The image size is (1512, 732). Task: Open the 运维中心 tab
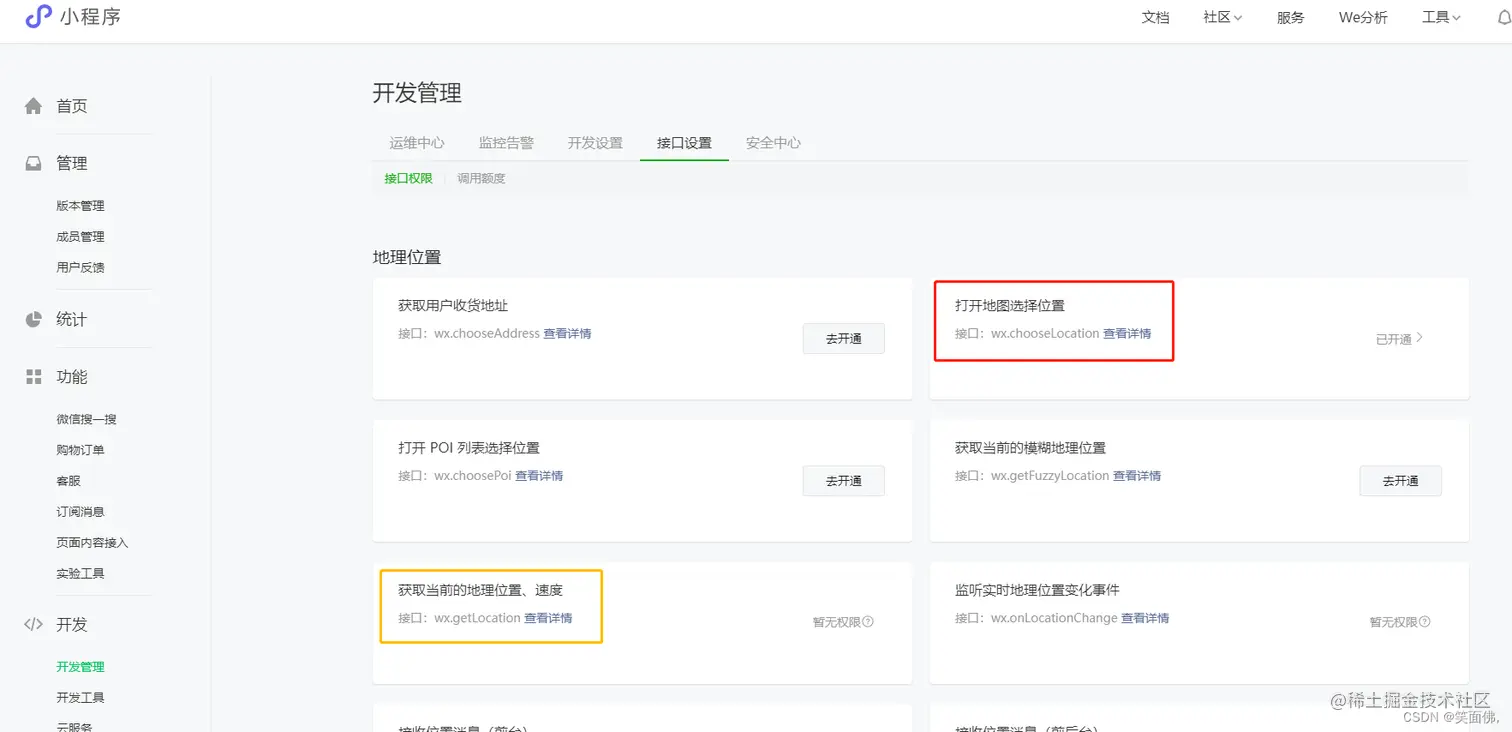417,142
